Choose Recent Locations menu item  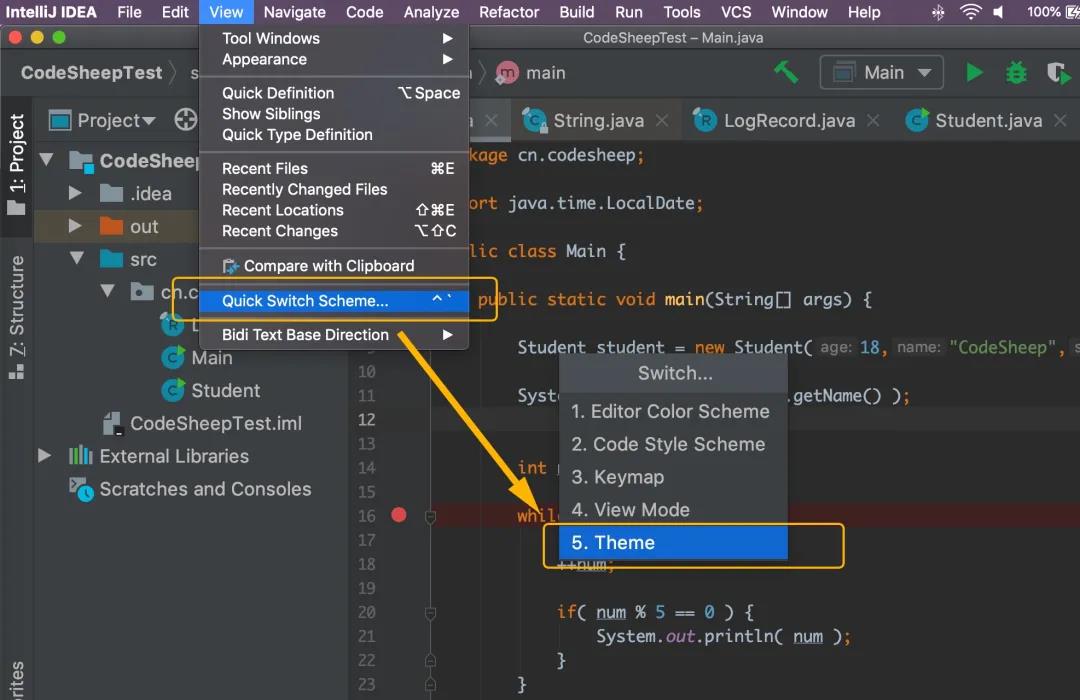[x=334, y=210]
